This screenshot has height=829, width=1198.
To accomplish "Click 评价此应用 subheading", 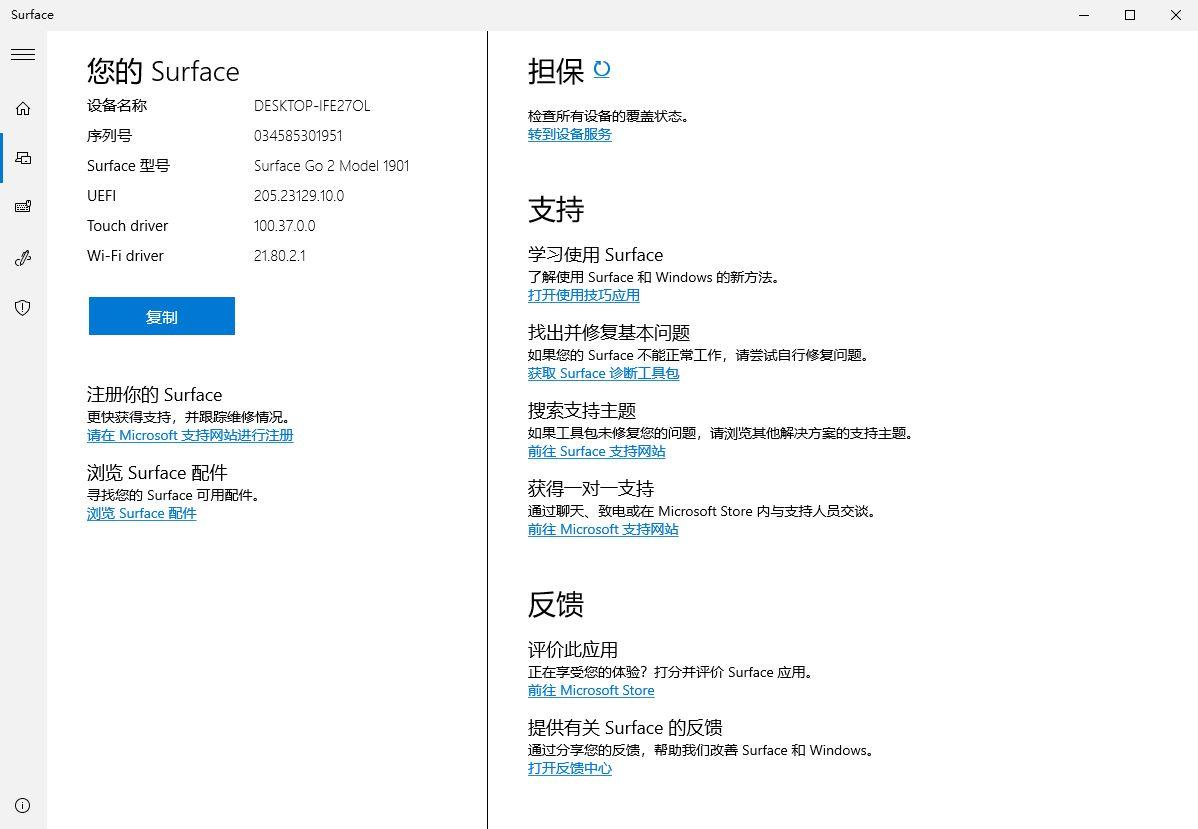I will (x=573, y=650).
